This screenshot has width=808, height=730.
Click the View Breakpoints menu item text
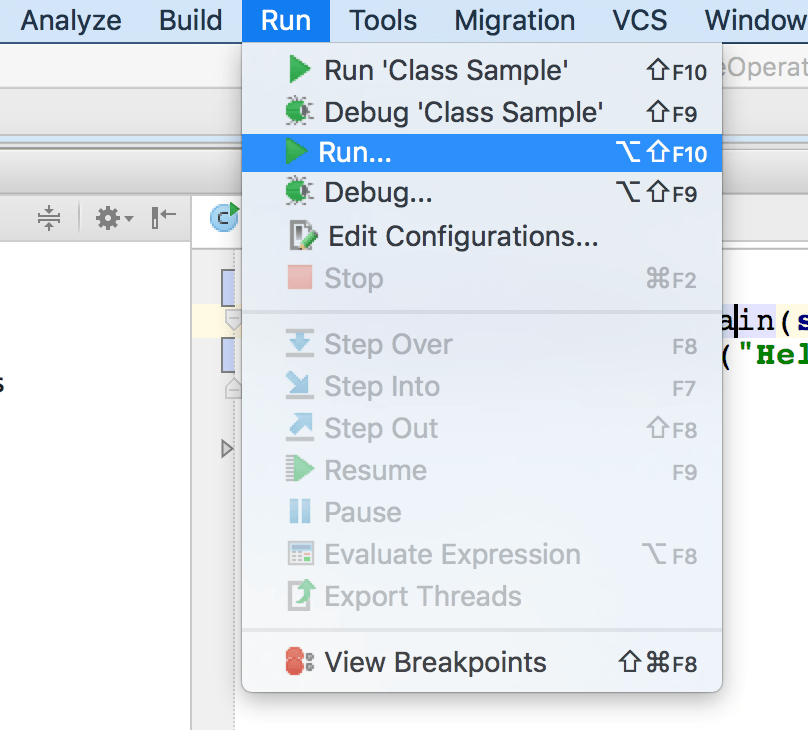[x=435, y=662]
